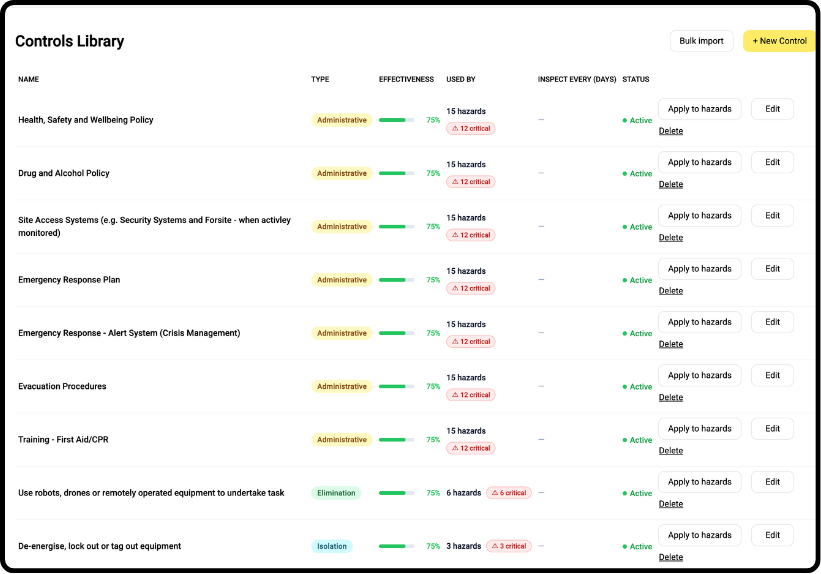
Task: Click the USED BY column header
Action: pos(461,79)
